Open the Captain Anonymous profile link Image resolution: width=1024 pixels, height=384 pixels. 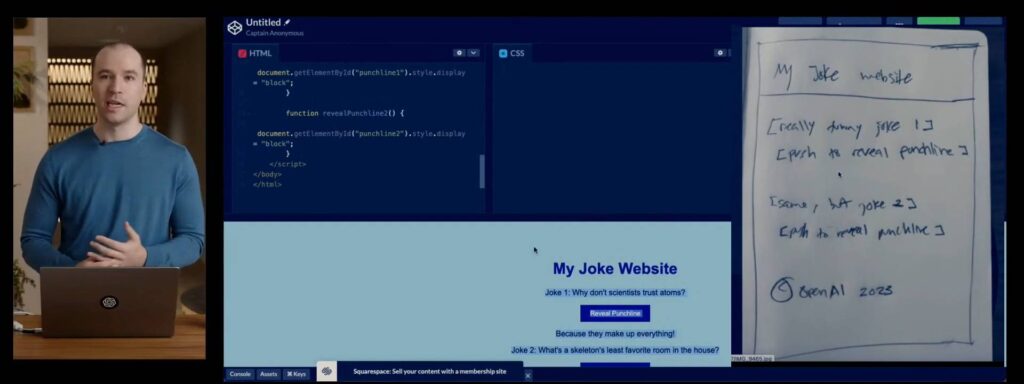[274, 33]
